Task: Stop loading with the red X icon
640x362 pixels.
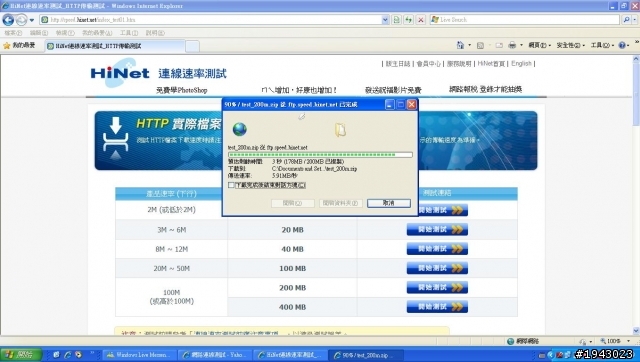Action: point(421,20)
